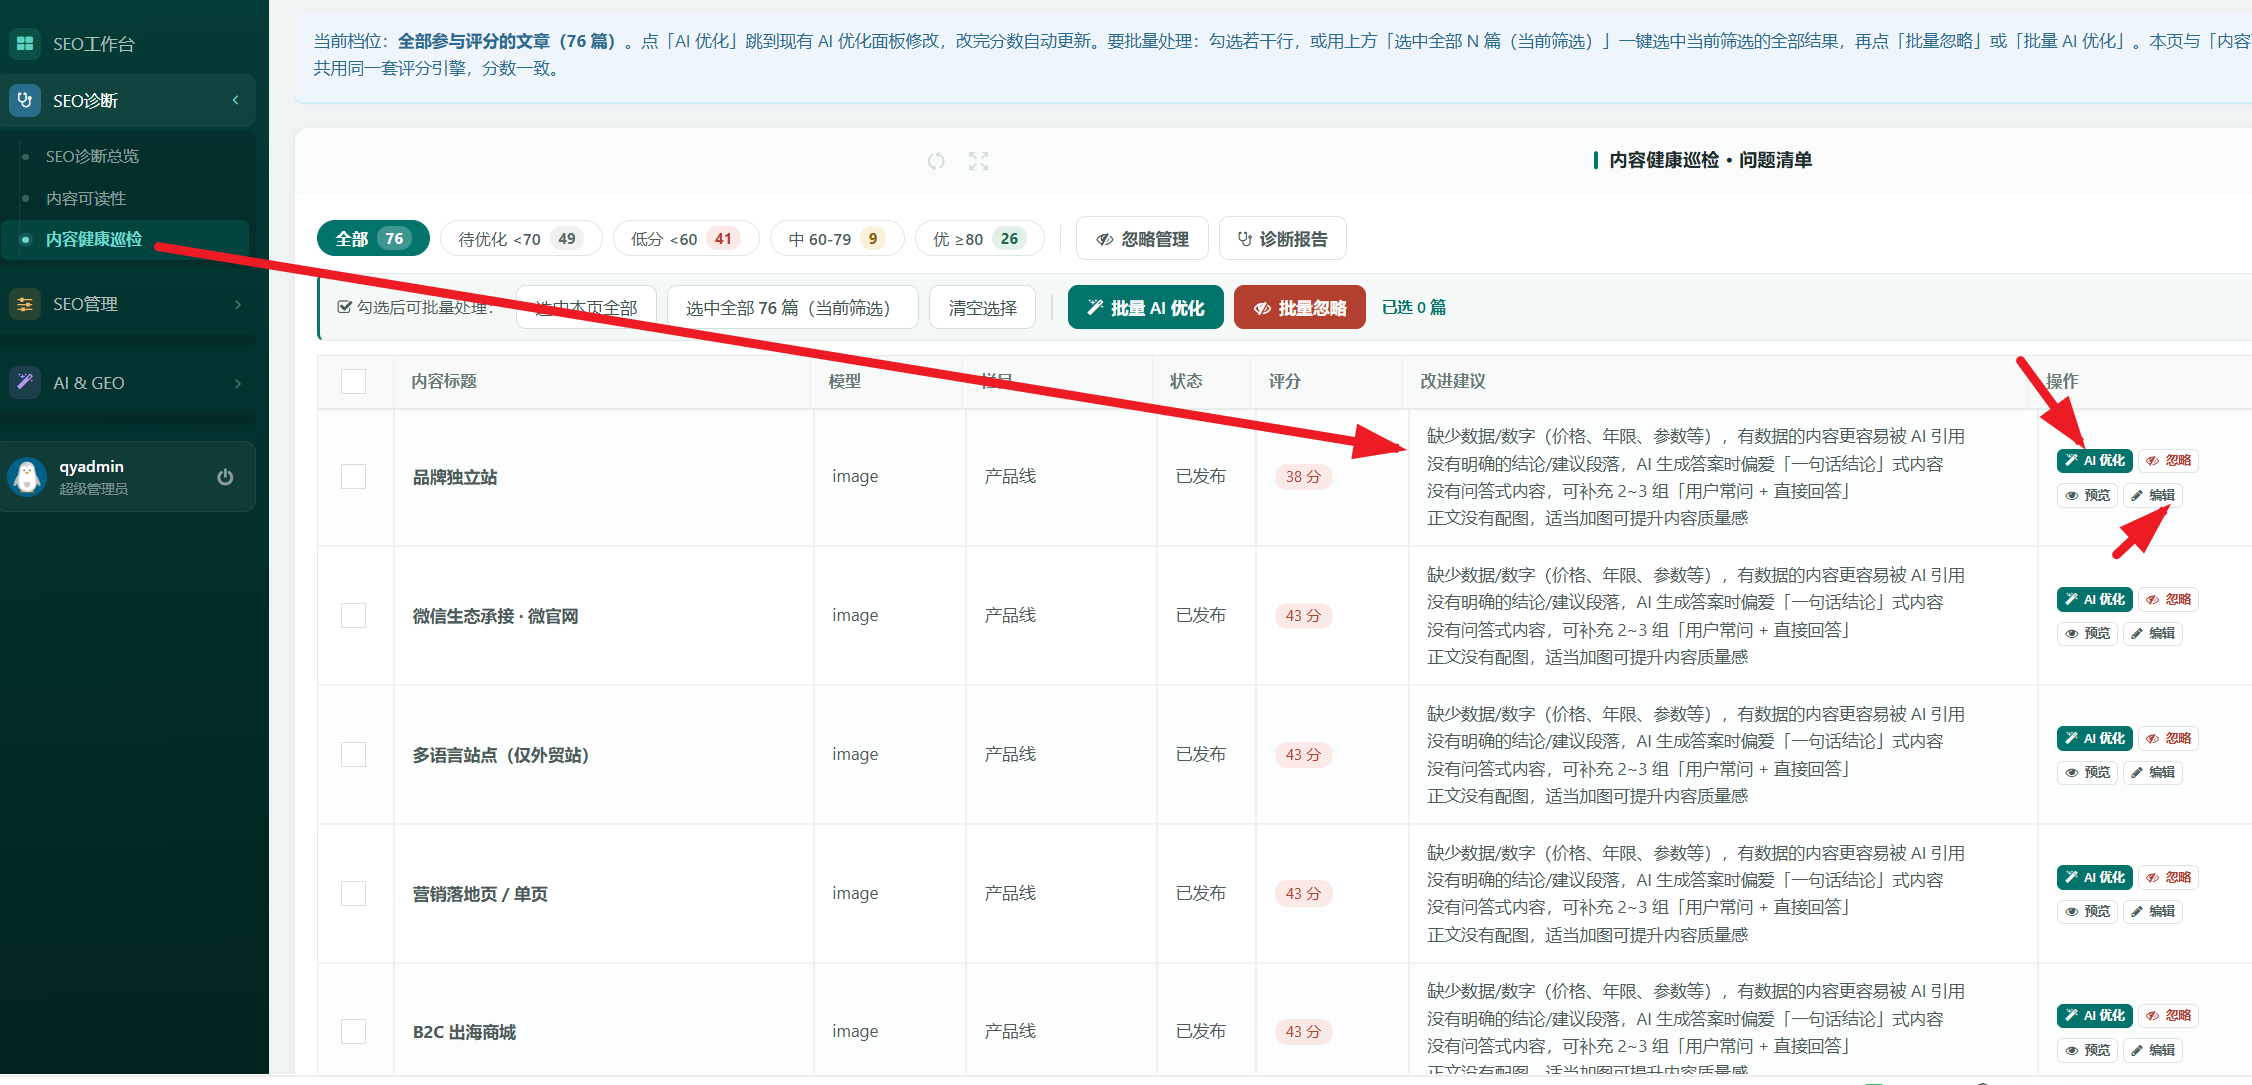The width and height of the screenshot is (2252, 1085).
Task: Select the 全部 76 filter tab
Action: coord(373,239)
